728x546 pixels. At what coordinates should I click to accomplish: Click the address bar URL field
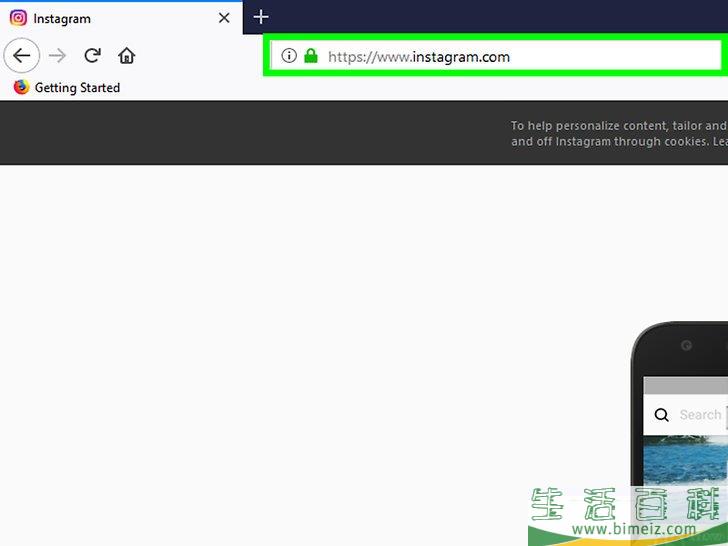pos(496,56)
